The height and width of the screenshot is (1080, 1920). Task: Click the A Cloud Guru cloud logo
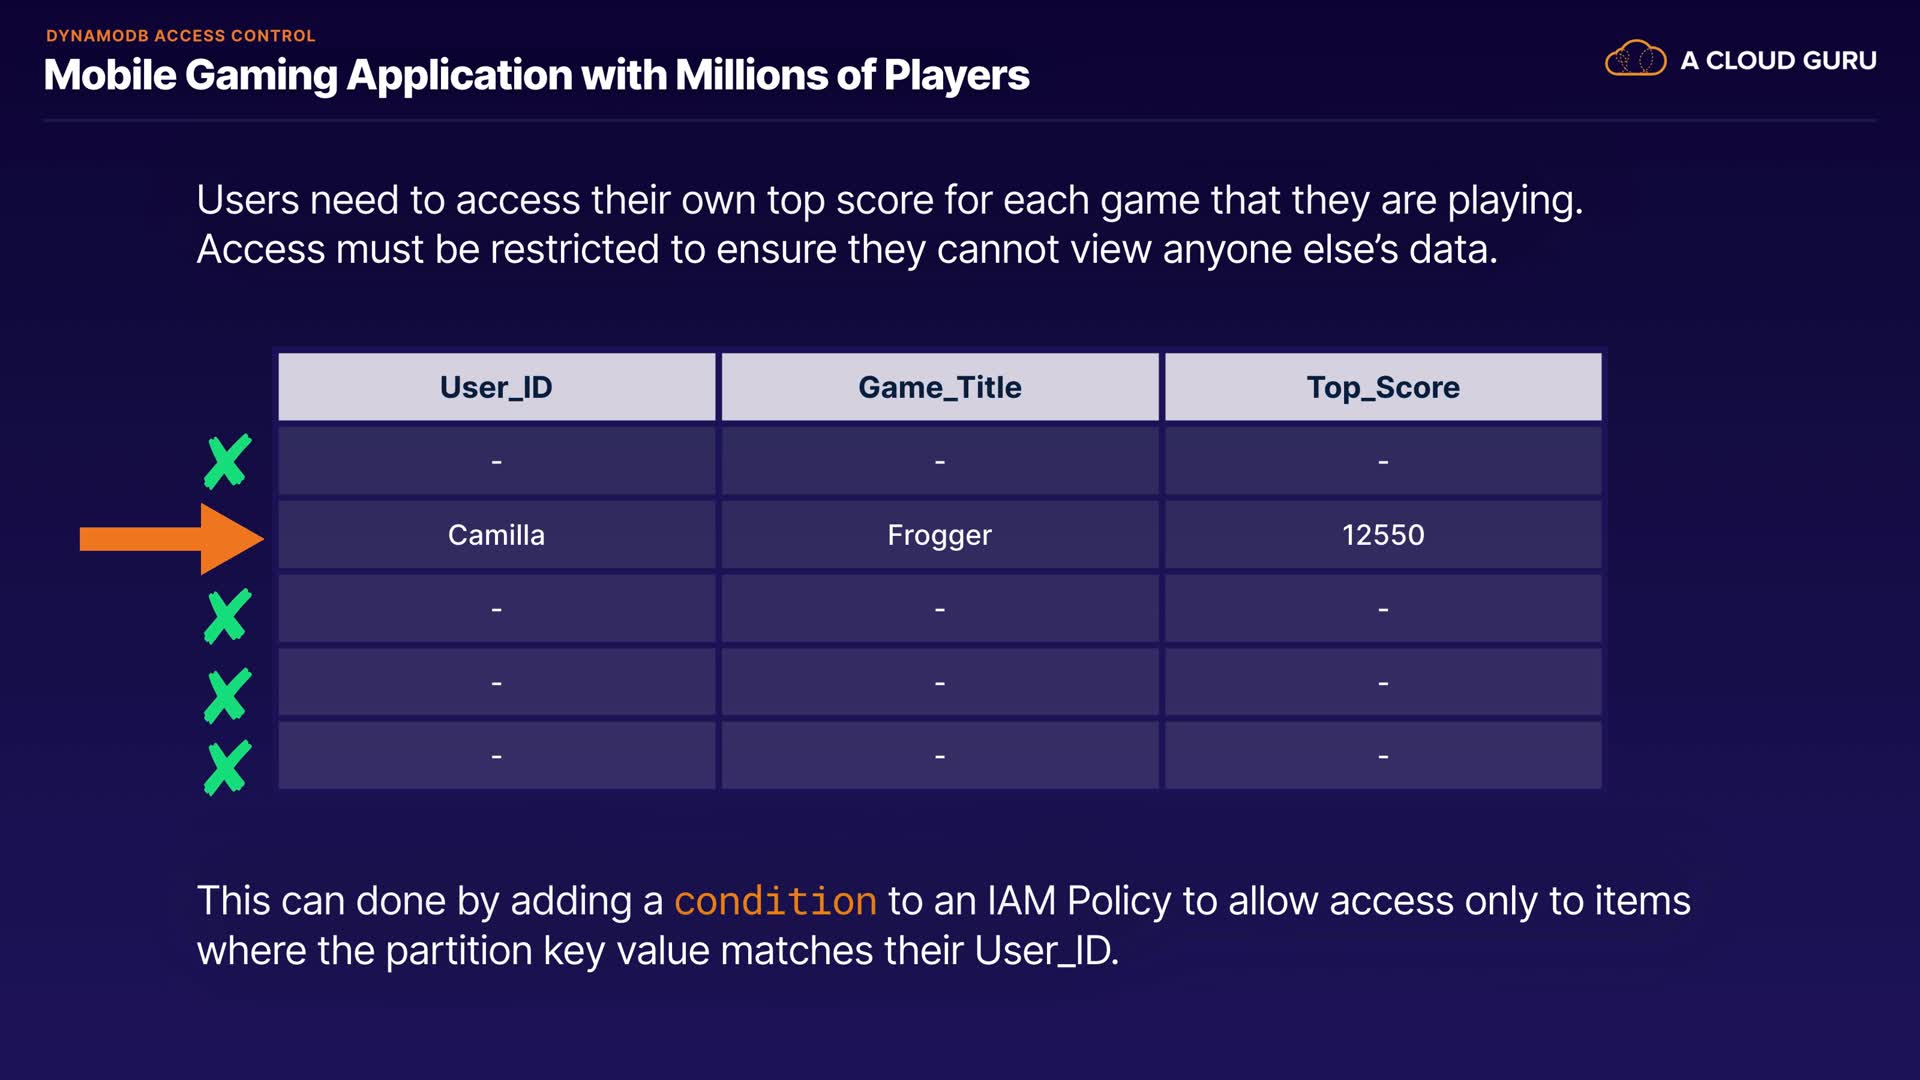[x=1635, y=59]
